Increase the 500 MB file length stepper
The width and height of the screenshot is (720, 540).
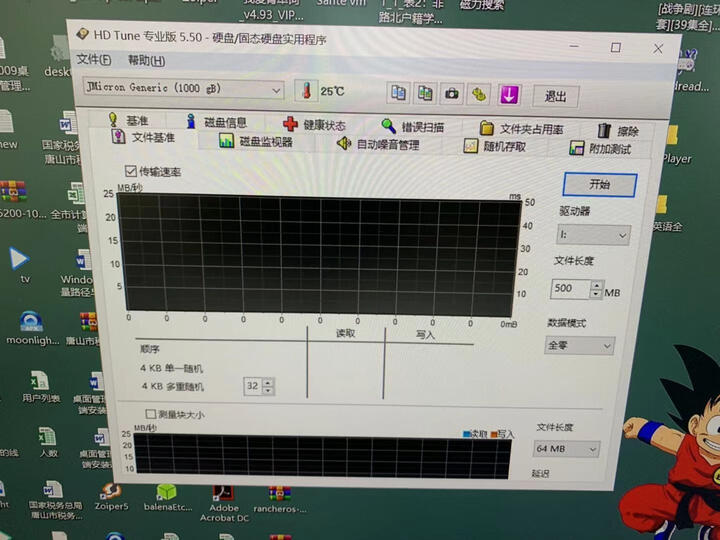(596, 285)
